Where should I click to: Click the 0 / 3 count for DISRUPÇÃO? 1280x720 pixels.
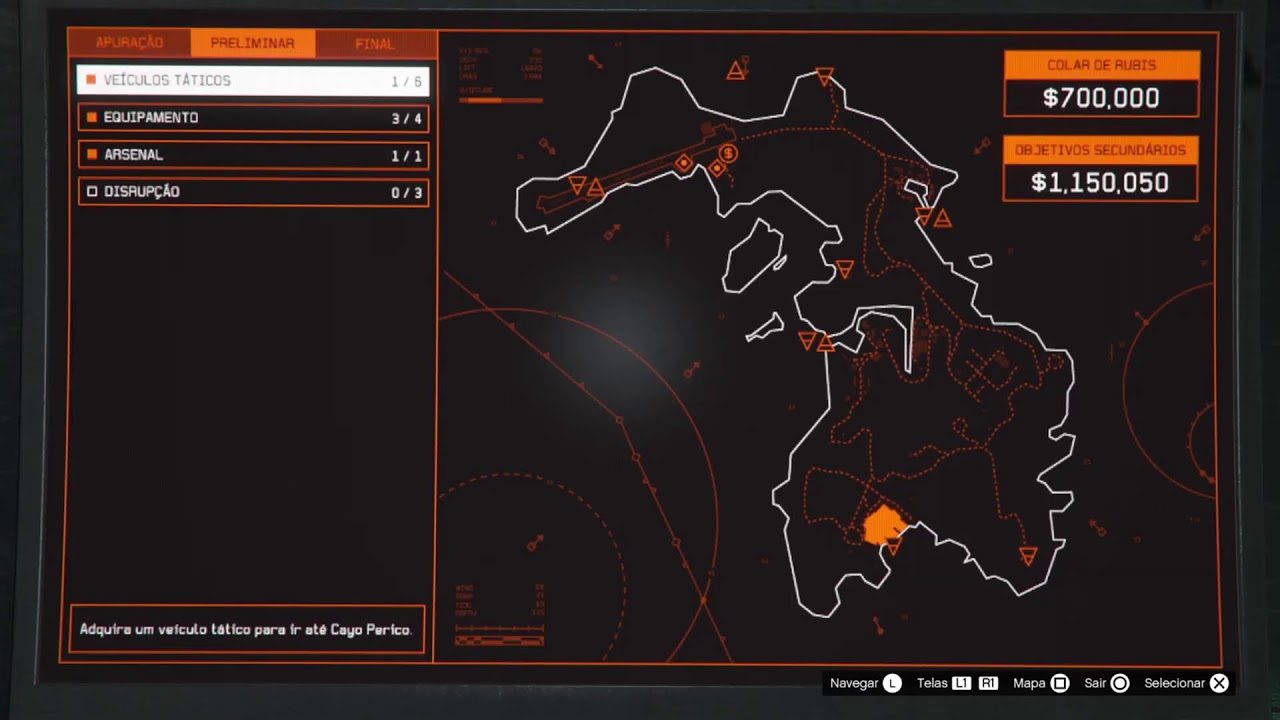click(x=406, y=192)
